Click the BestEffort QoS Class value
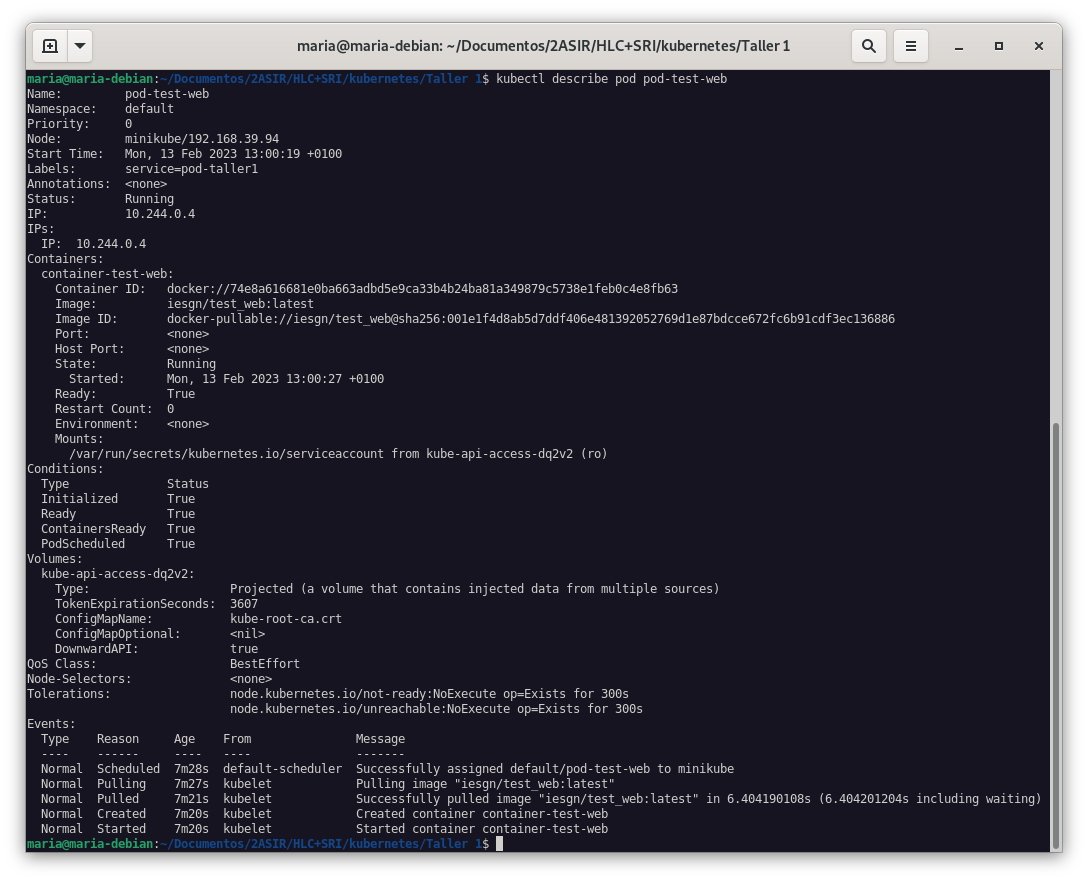This screenshot has height=881, width=1088. pos(264,664)
